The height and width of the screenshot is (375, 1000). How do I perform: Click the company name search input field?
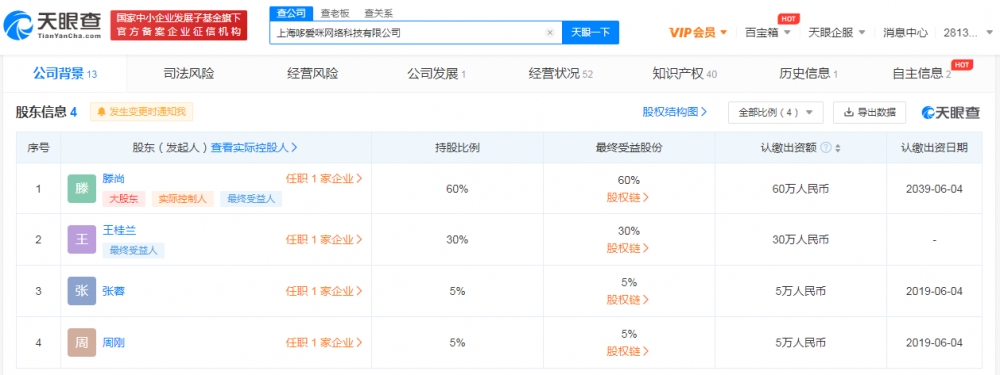coord(408,33)
